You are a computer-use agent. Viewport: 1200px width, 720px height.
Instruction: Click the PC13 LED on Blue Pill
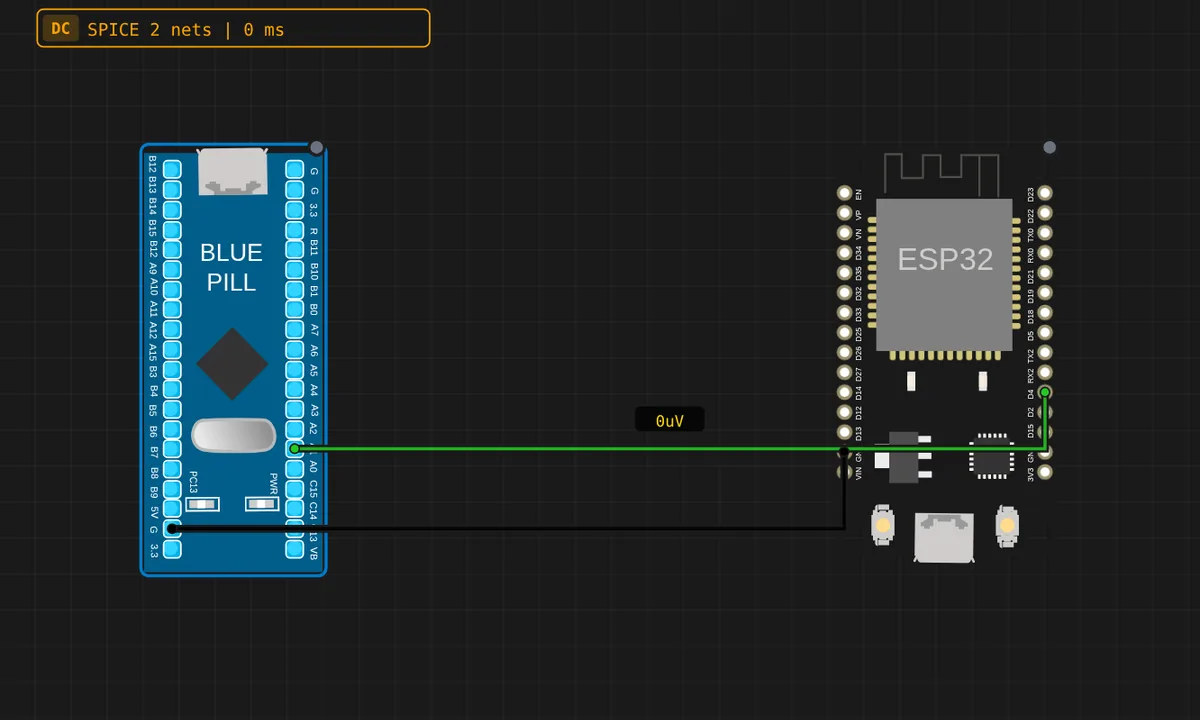201,504
